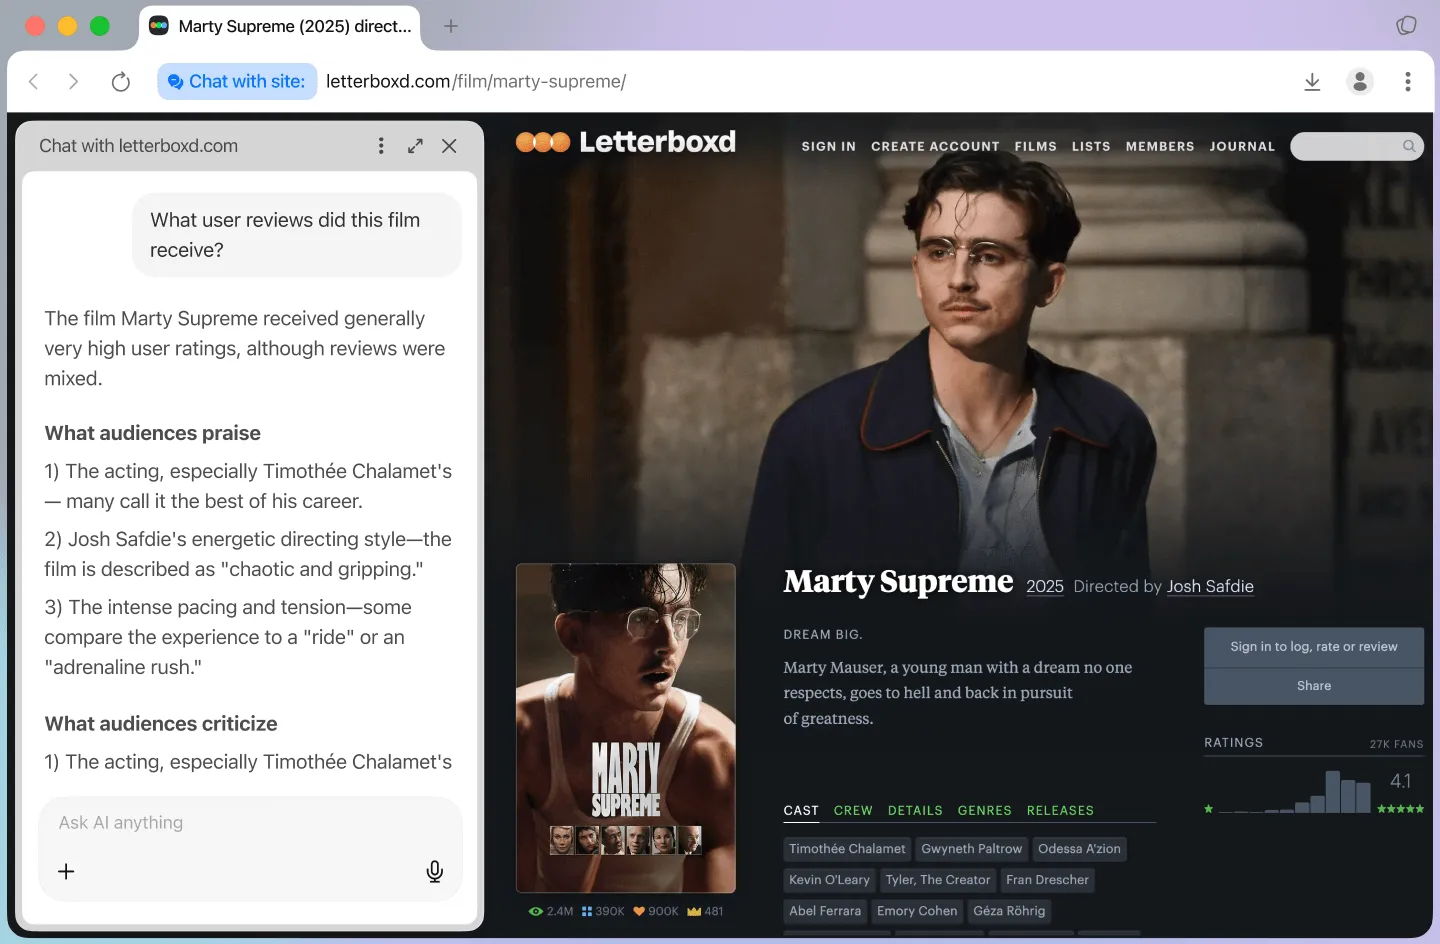
Task: Select the Cast tab
Action: point(801,811)
